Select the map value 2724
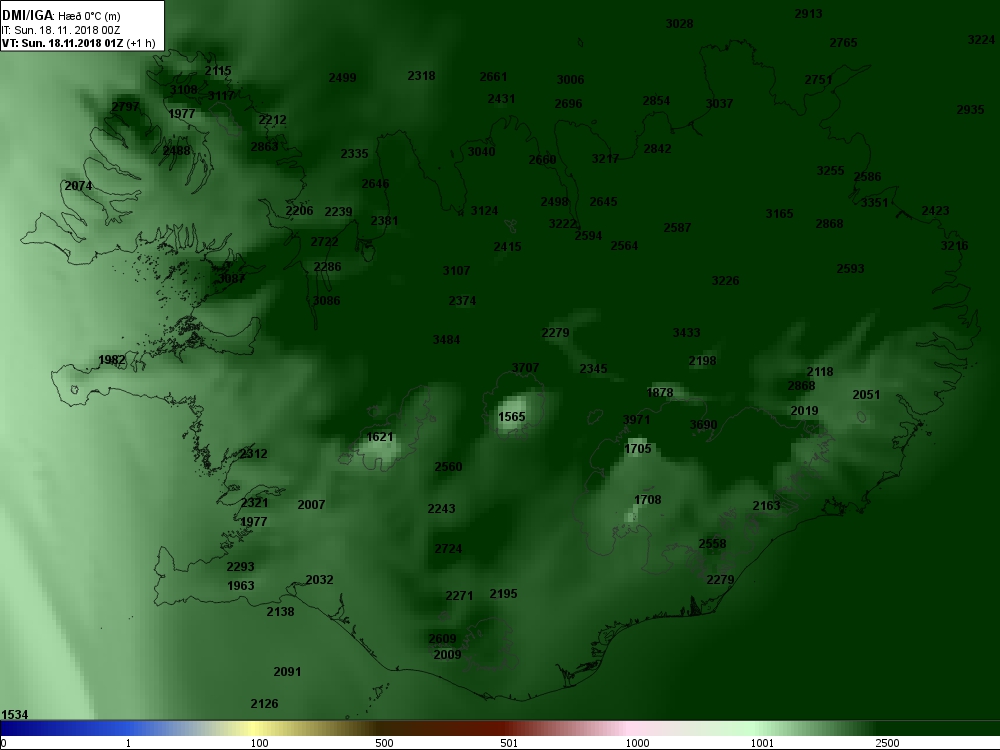Screen dimensions: 1000x750 [448, 549]
